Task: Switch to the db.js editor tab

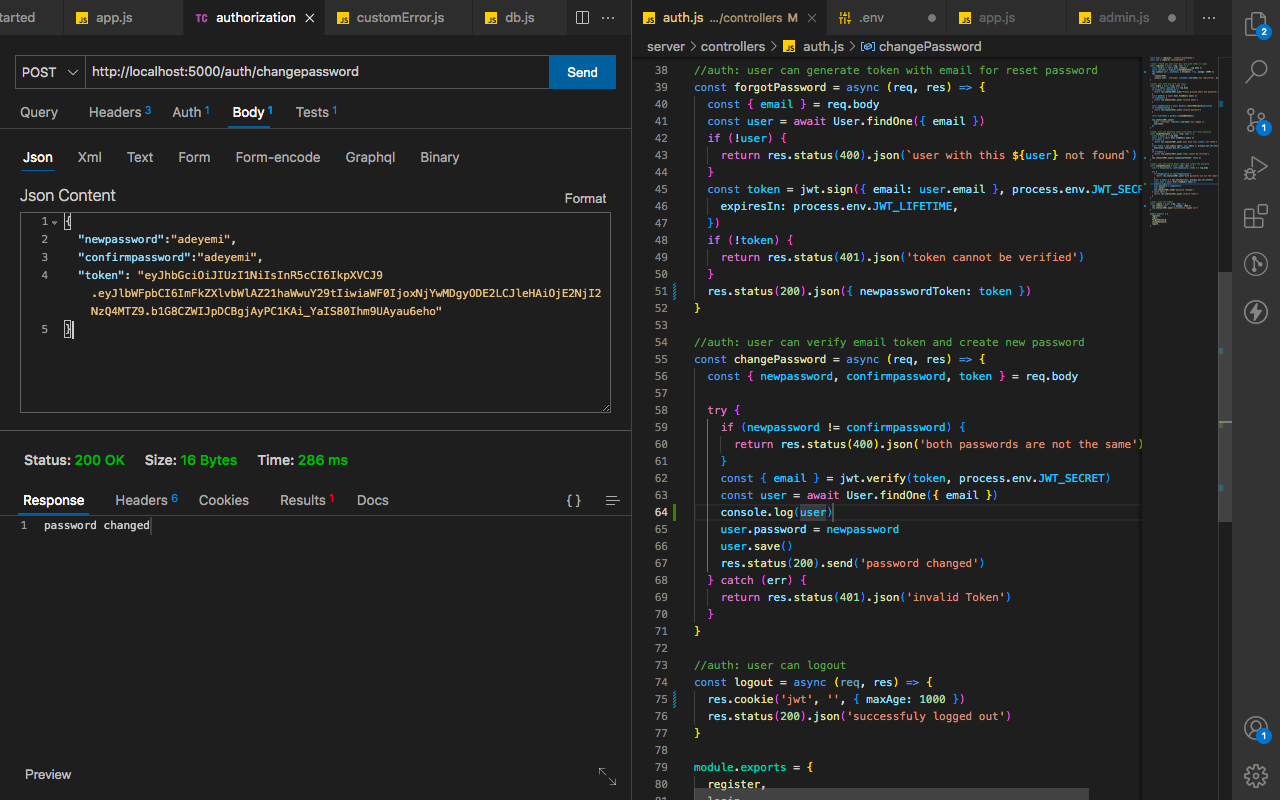Action: click(x=518, y=18)
